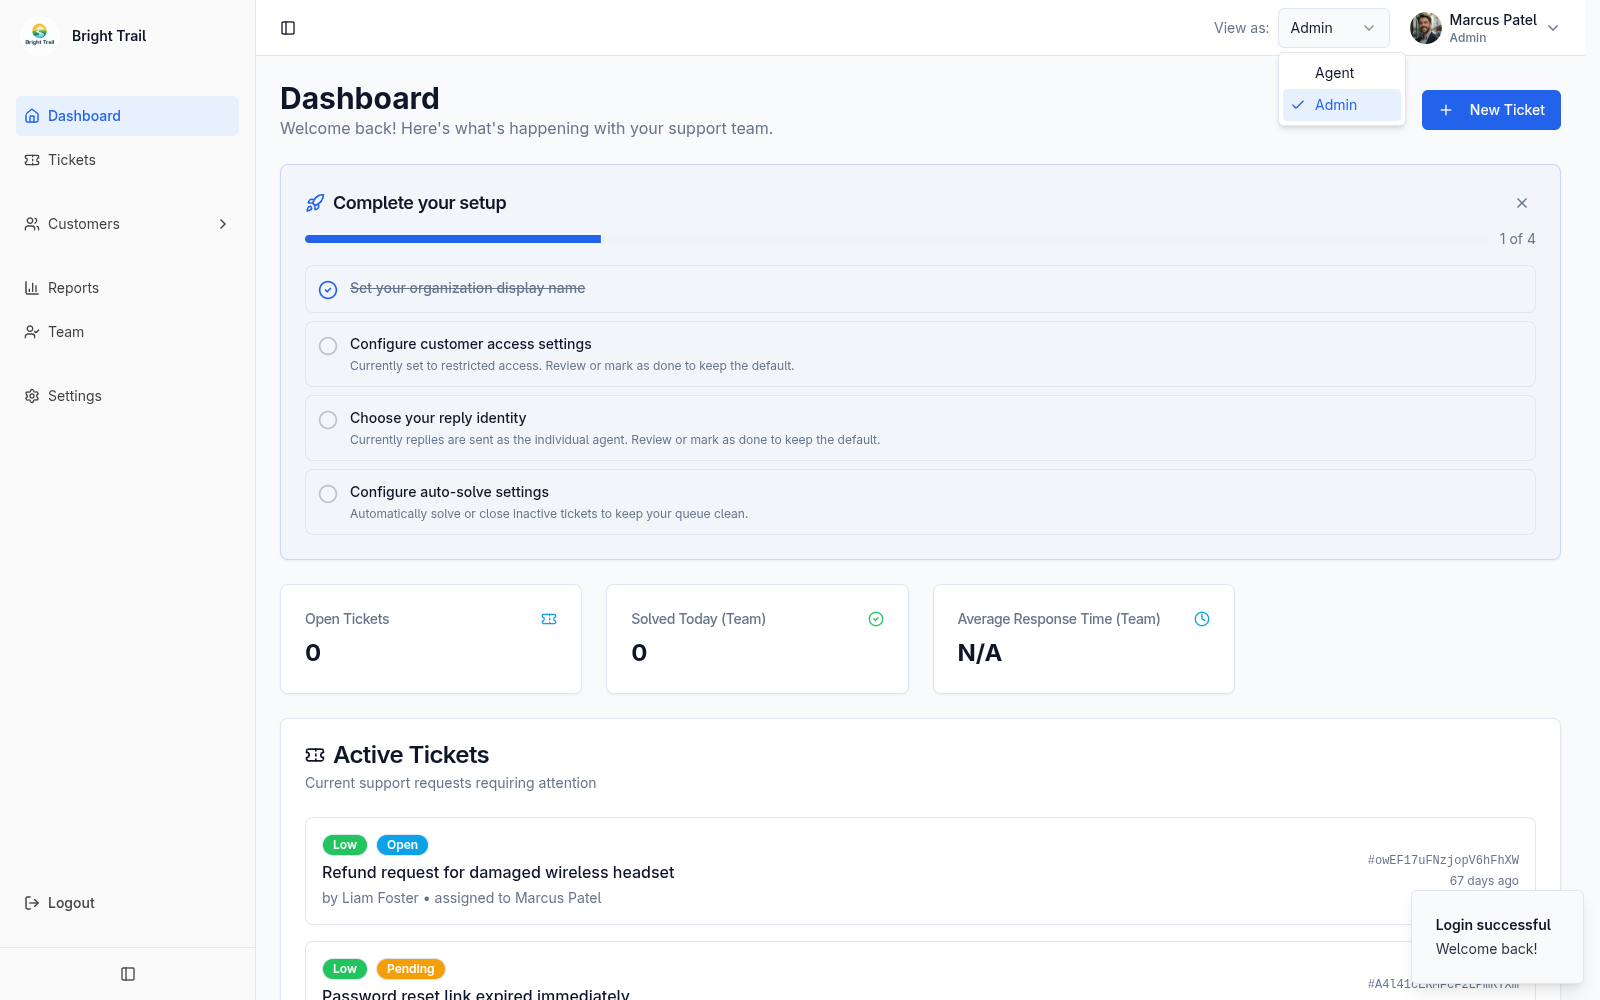Open Team page from sidebar
This screenshot has width=1600, height=1000.
click(x=127, y=332)
